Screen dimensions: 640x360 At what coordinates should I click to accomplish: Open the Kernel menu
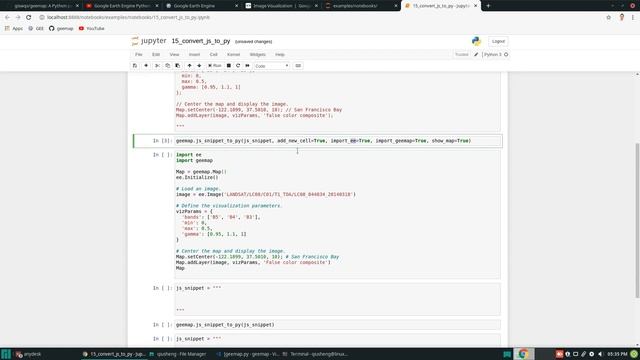pos(233,54)
